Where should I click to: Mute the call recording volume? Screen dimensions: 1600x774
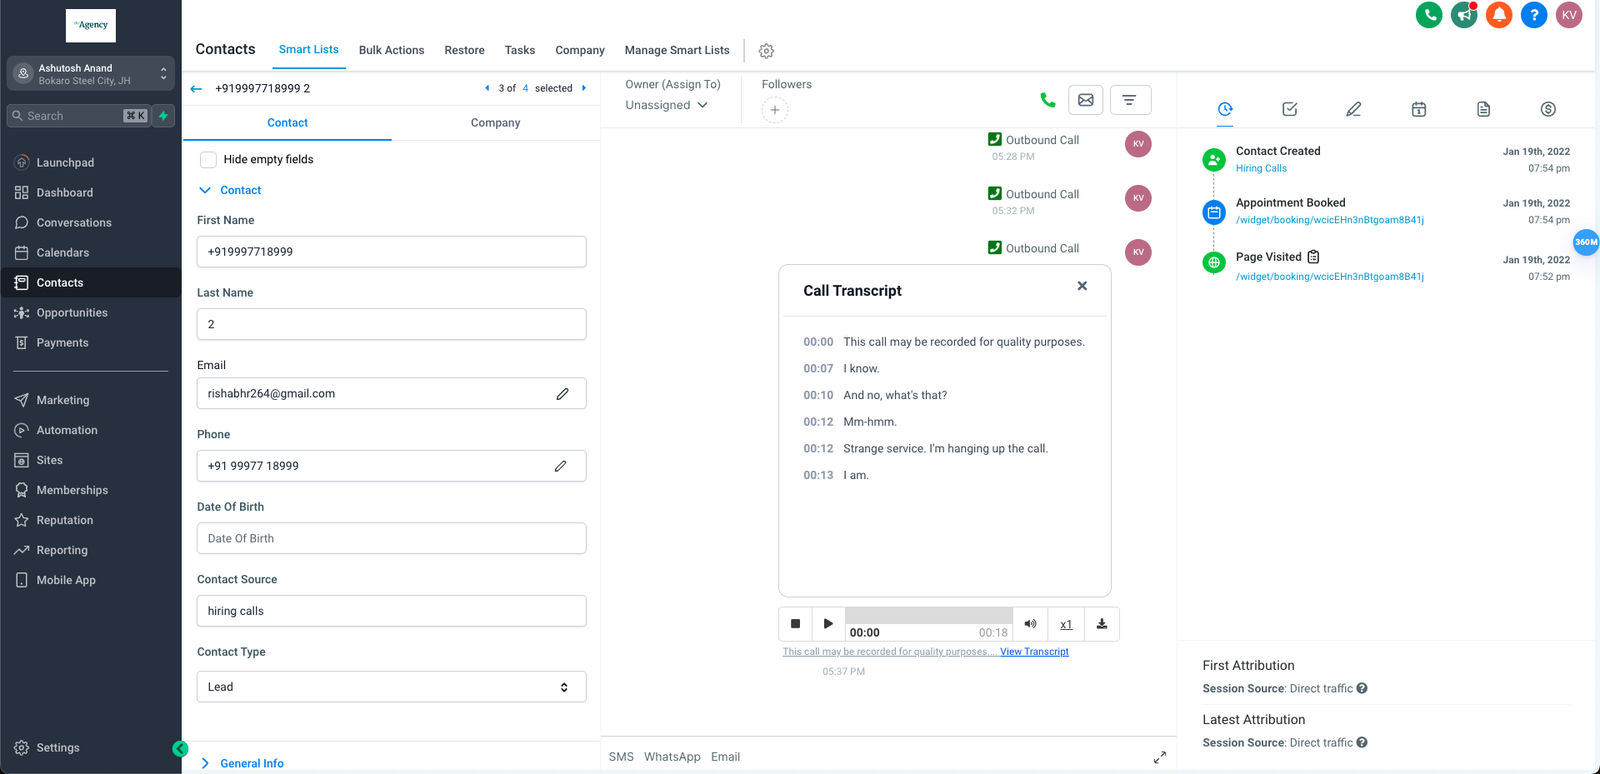point(1030,624)
